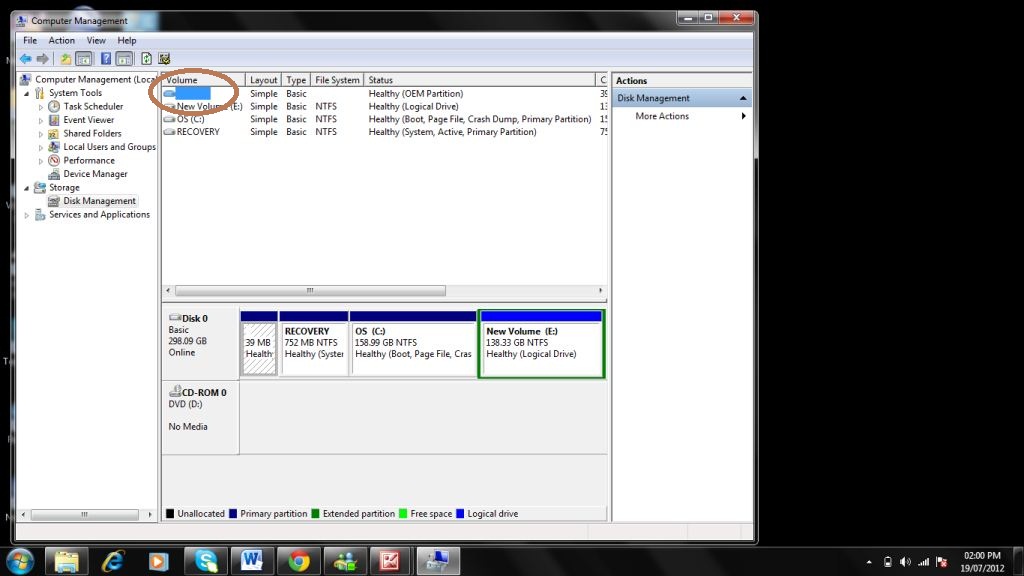The width and height of the screenshot is (1024, 576).
Task: Open the Action menu
Action: tap(61, 40)
